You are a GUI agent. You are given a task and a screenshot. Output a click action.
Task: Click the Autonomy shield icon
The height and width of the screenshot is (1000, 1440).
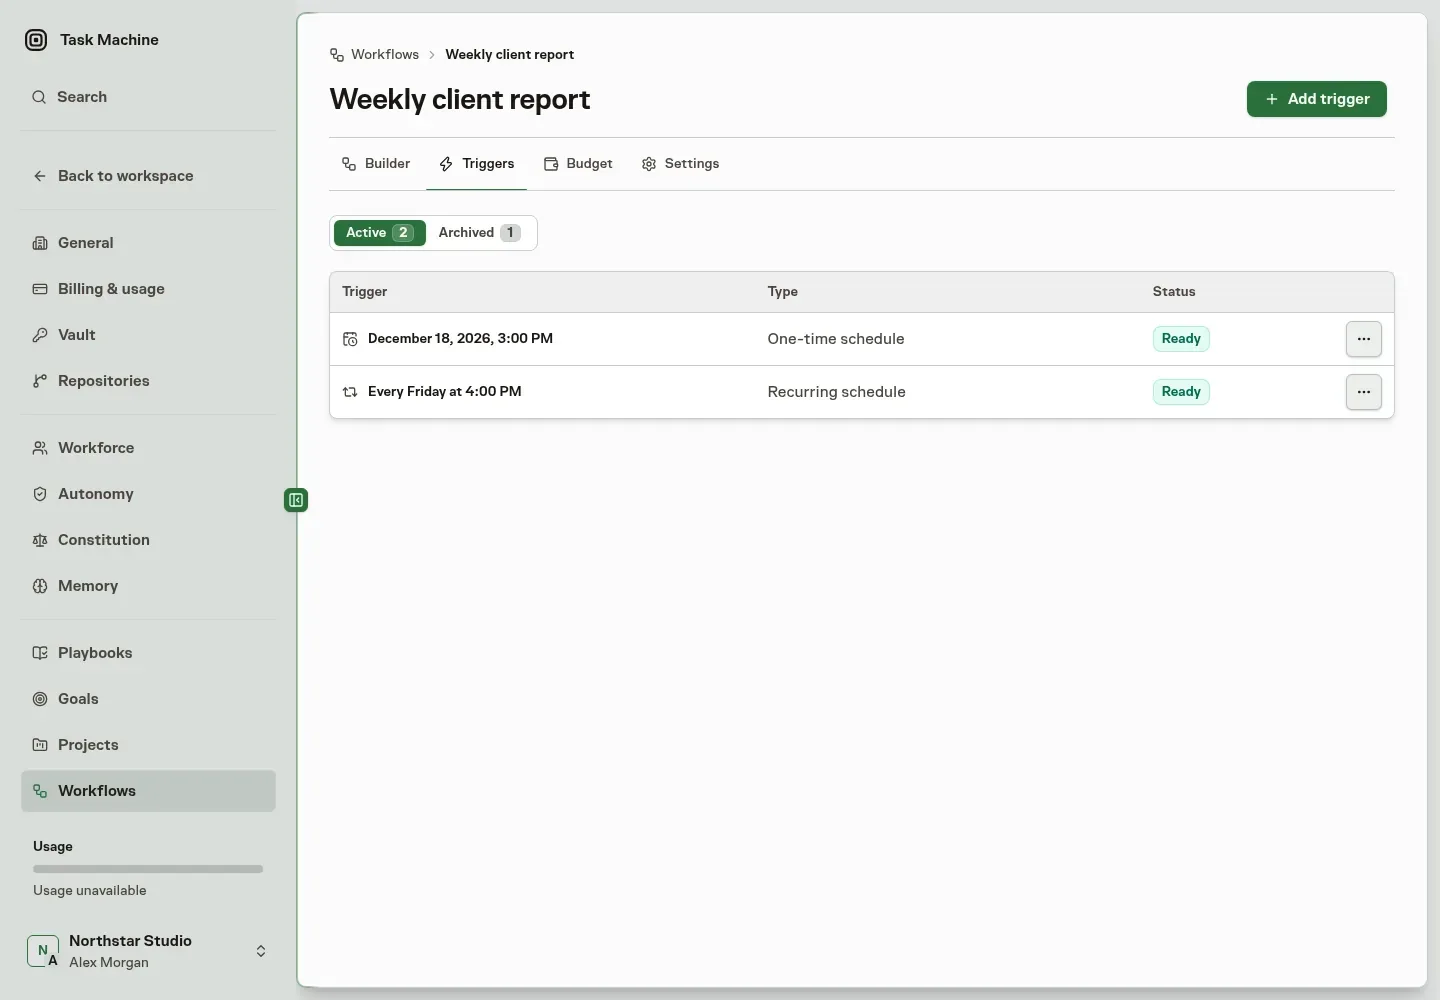[40, 494]
